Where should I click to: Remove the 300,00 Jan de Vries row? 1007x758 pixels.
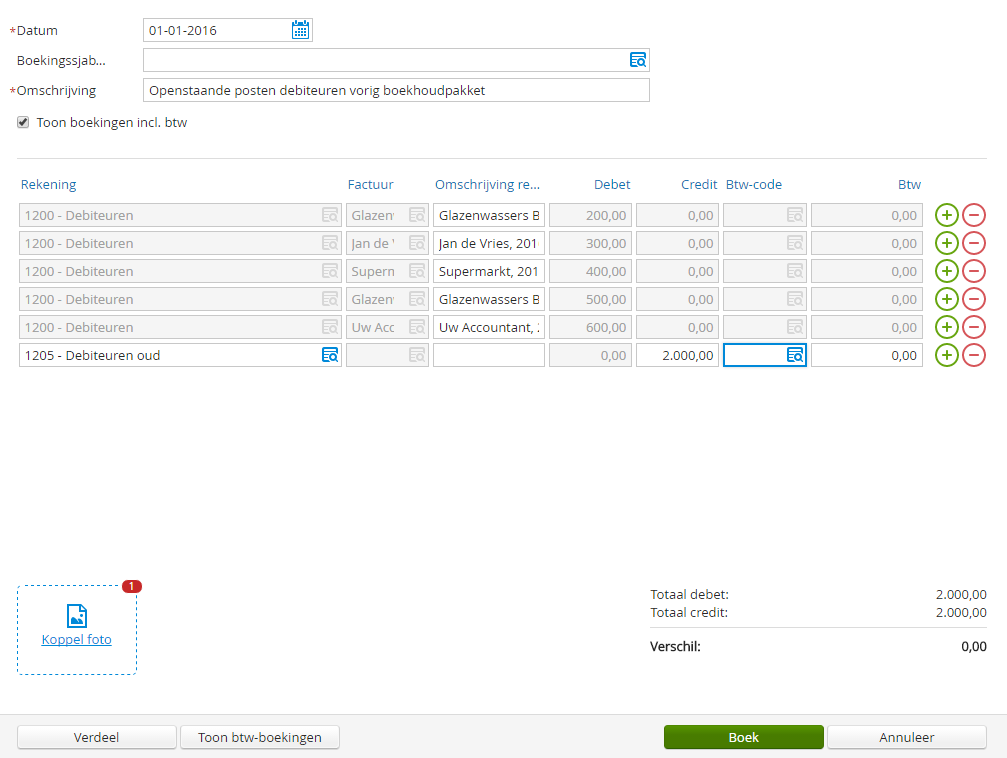click(x=973, y=243)
